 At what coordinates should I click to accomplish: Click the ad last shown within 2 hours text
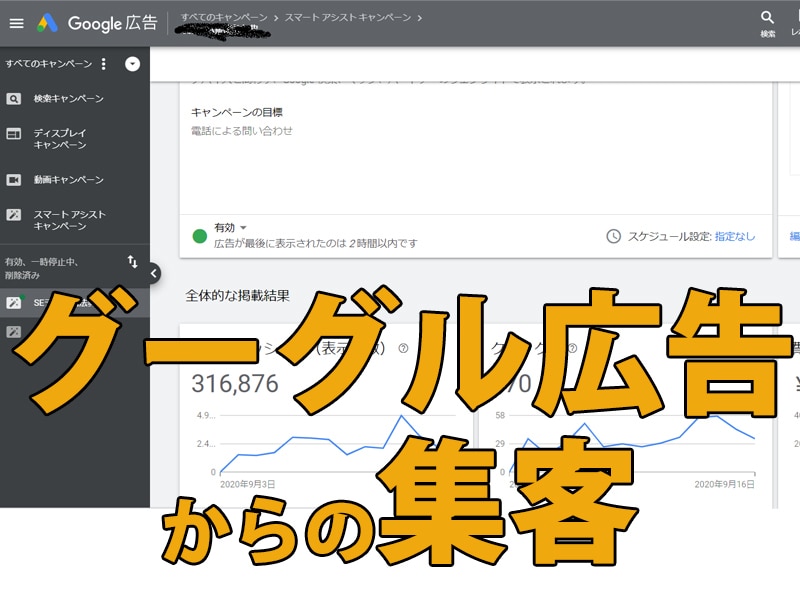pyautogui.click(x=316, y=243)
